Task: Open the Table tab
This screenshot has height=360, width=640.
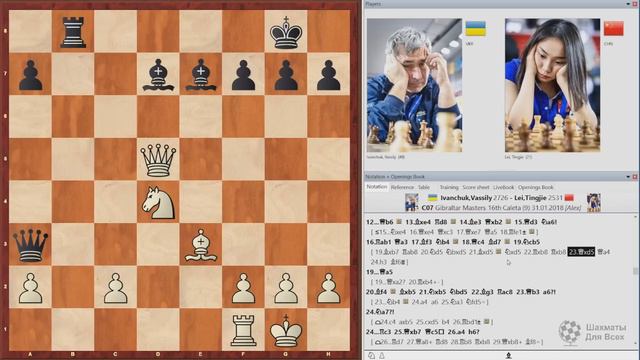Action: 424,187
